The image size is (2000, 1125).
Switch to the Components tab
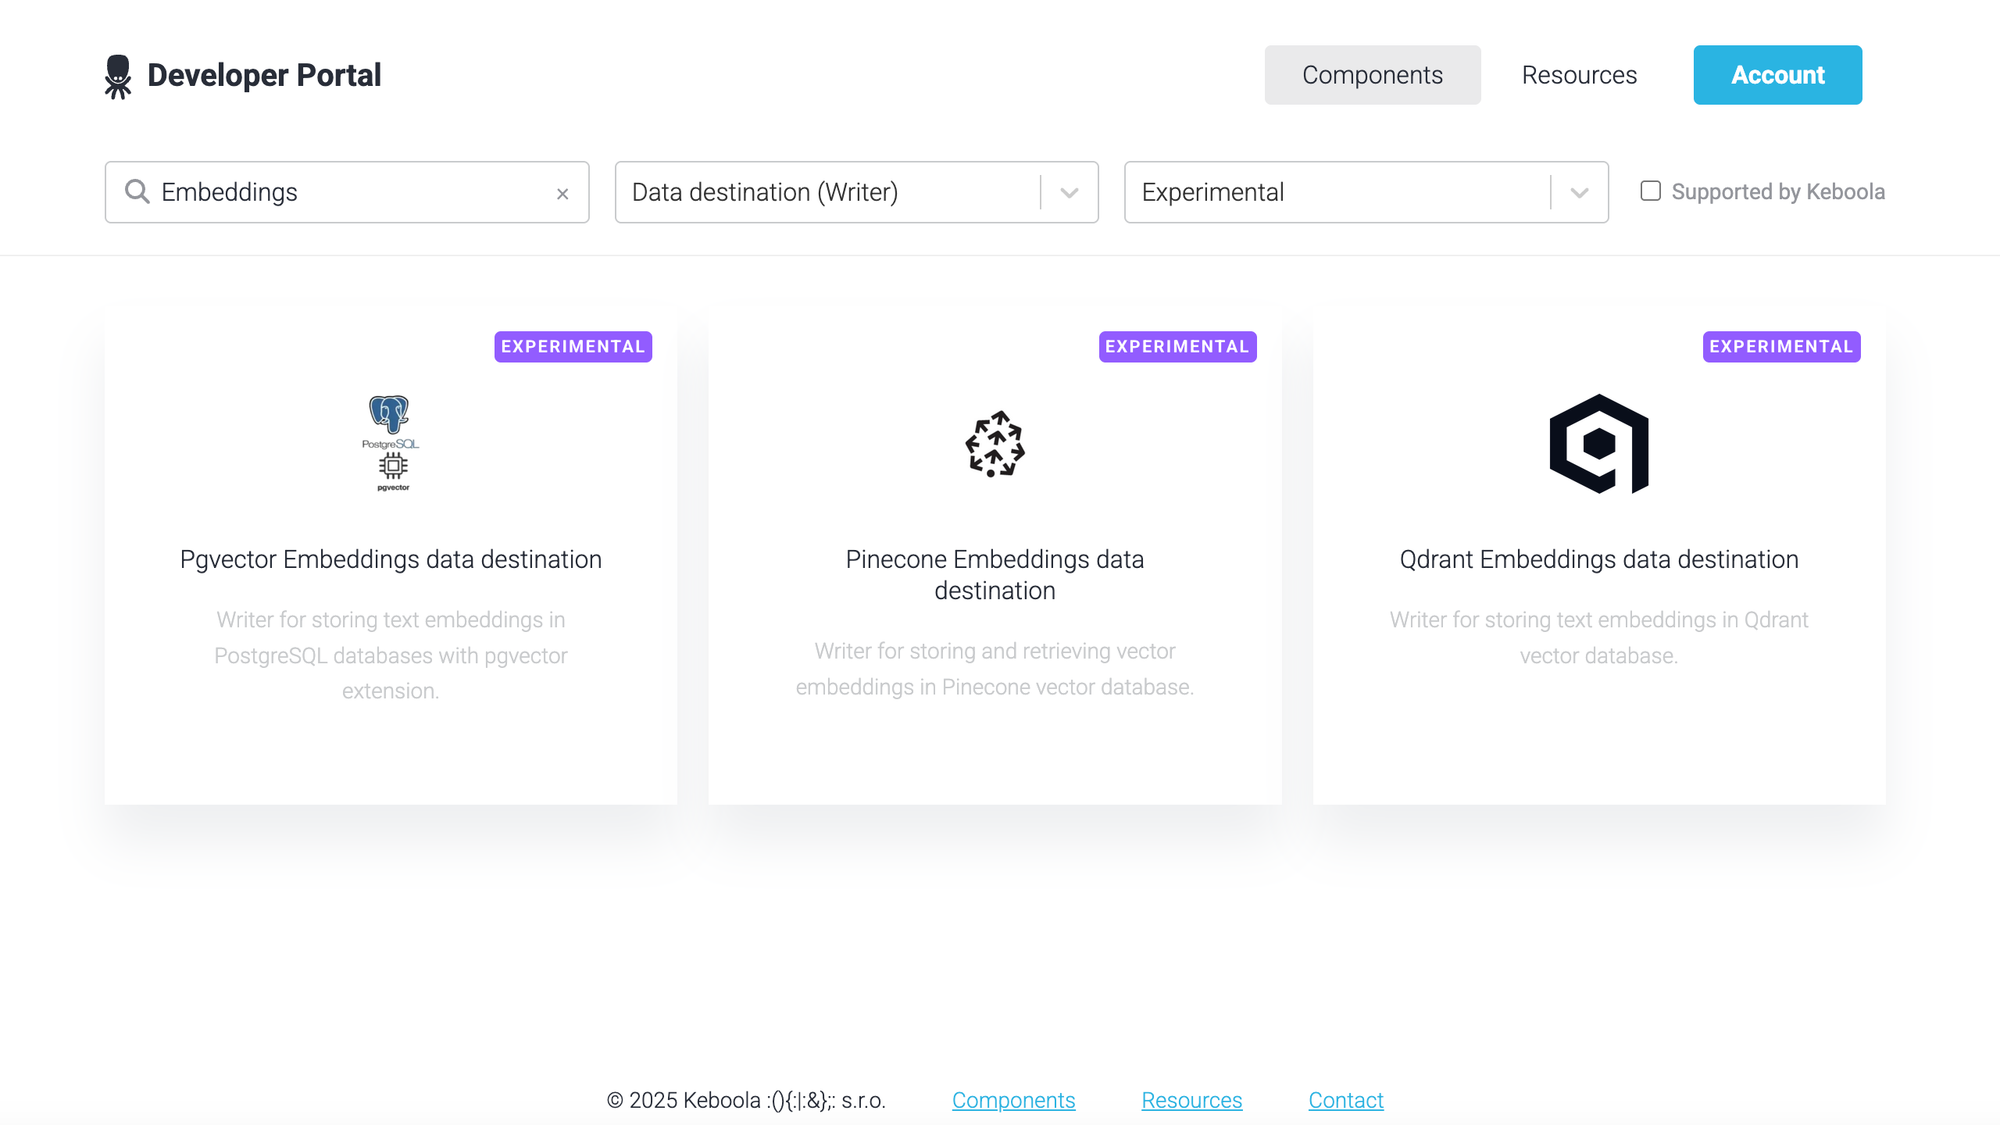pos(1372,74)
